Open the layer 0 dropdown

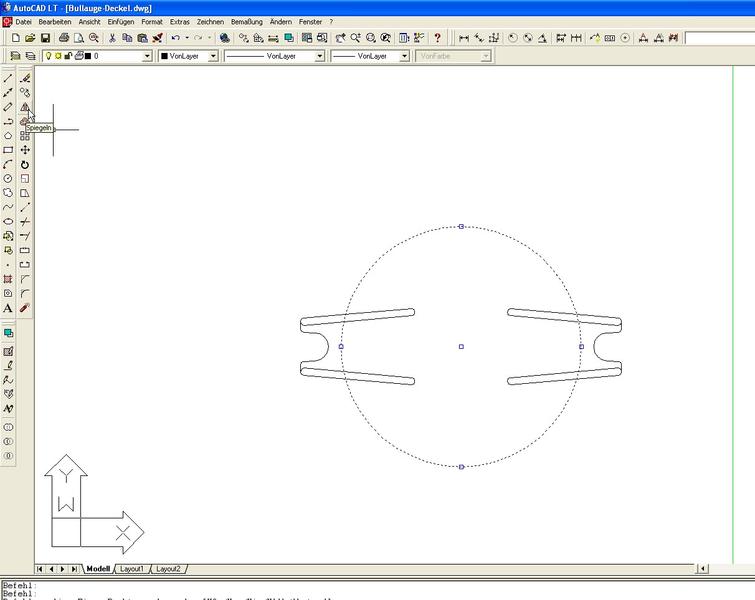click(x=147, y=56)
